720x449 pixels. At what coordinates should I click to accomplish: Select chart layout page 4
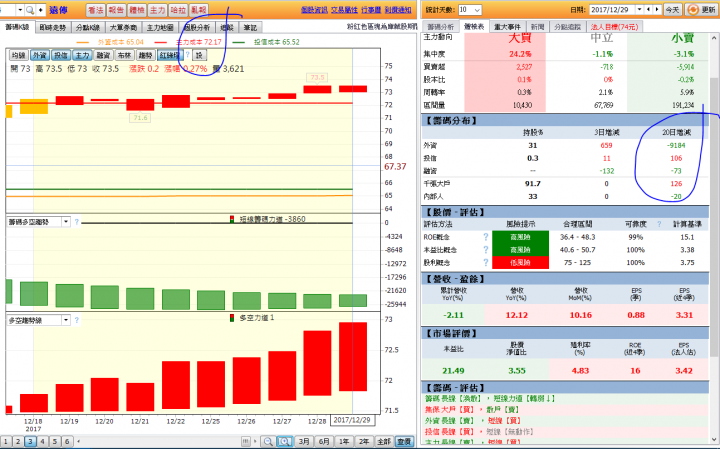coord(43,442)
